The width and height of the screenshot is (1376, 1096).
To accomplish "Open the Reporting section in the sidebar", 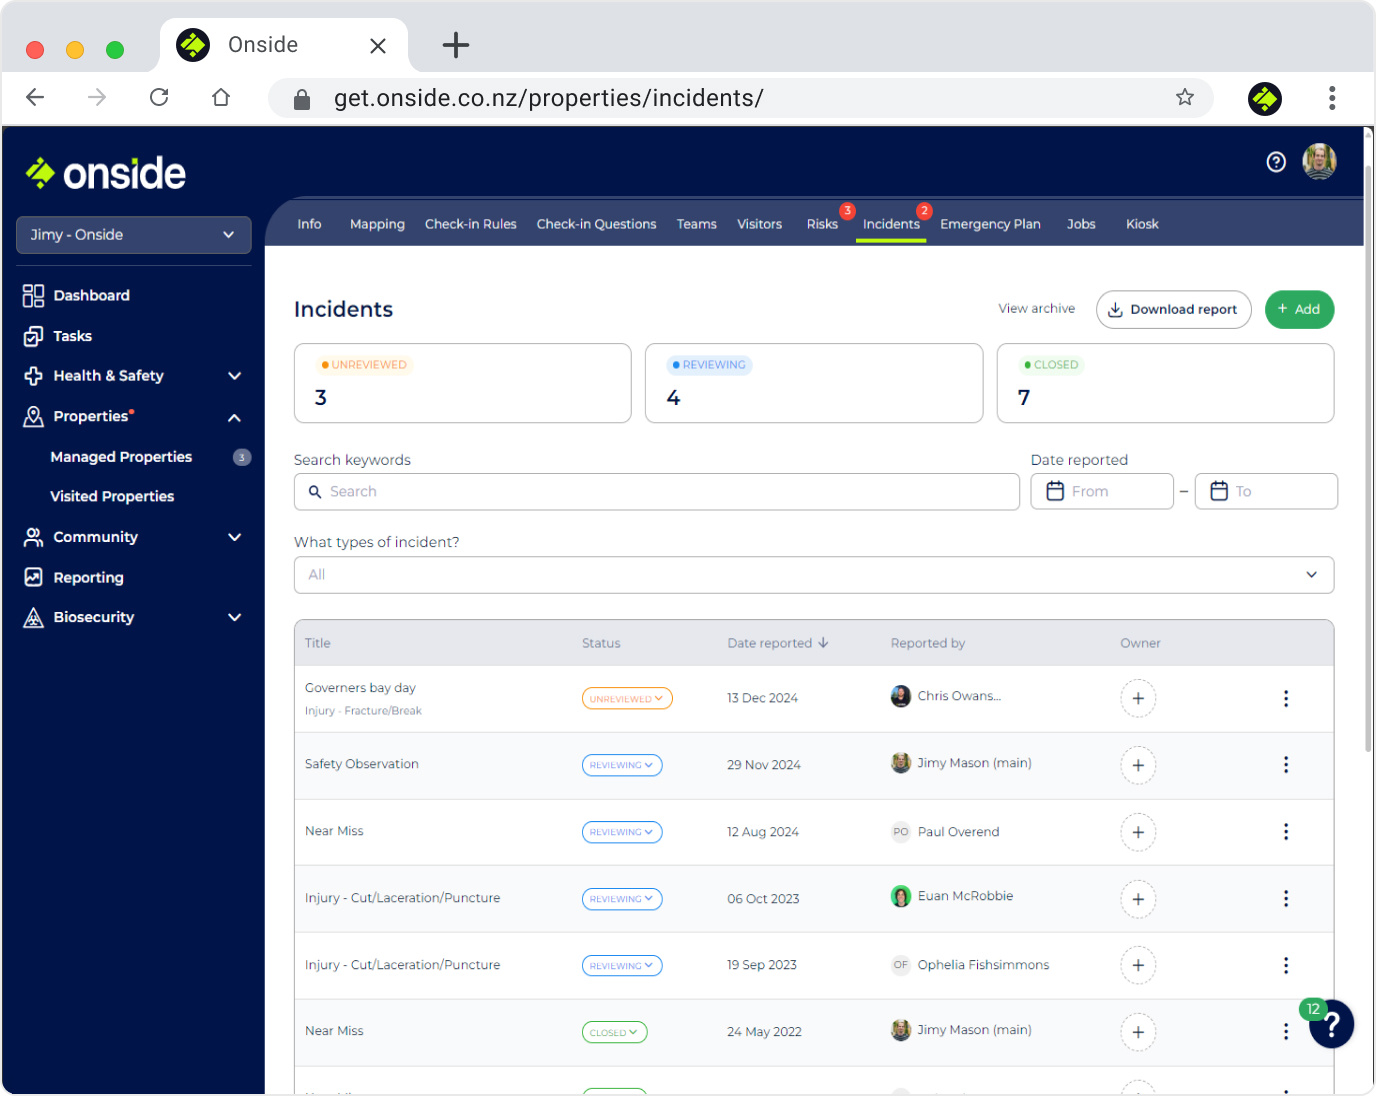I will click(x=87, y=577).
